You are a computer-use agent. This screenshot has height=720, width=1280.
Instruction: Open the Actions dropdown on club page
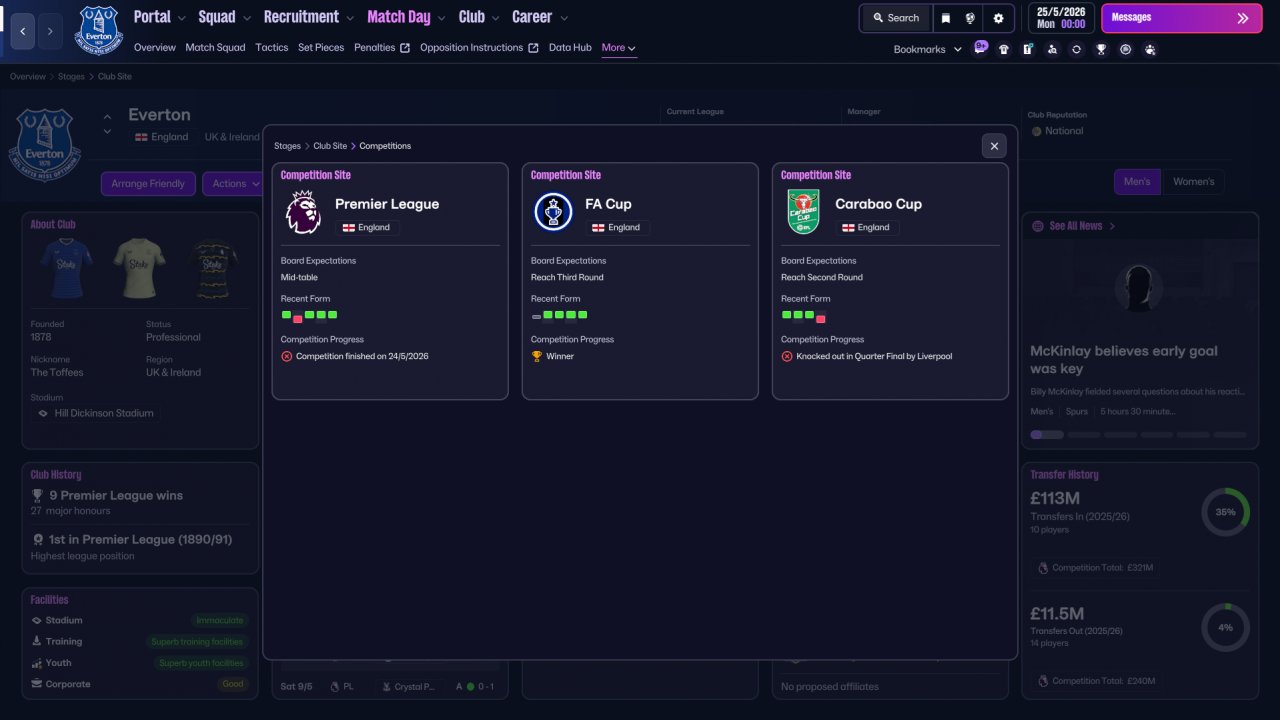[235, 184]
